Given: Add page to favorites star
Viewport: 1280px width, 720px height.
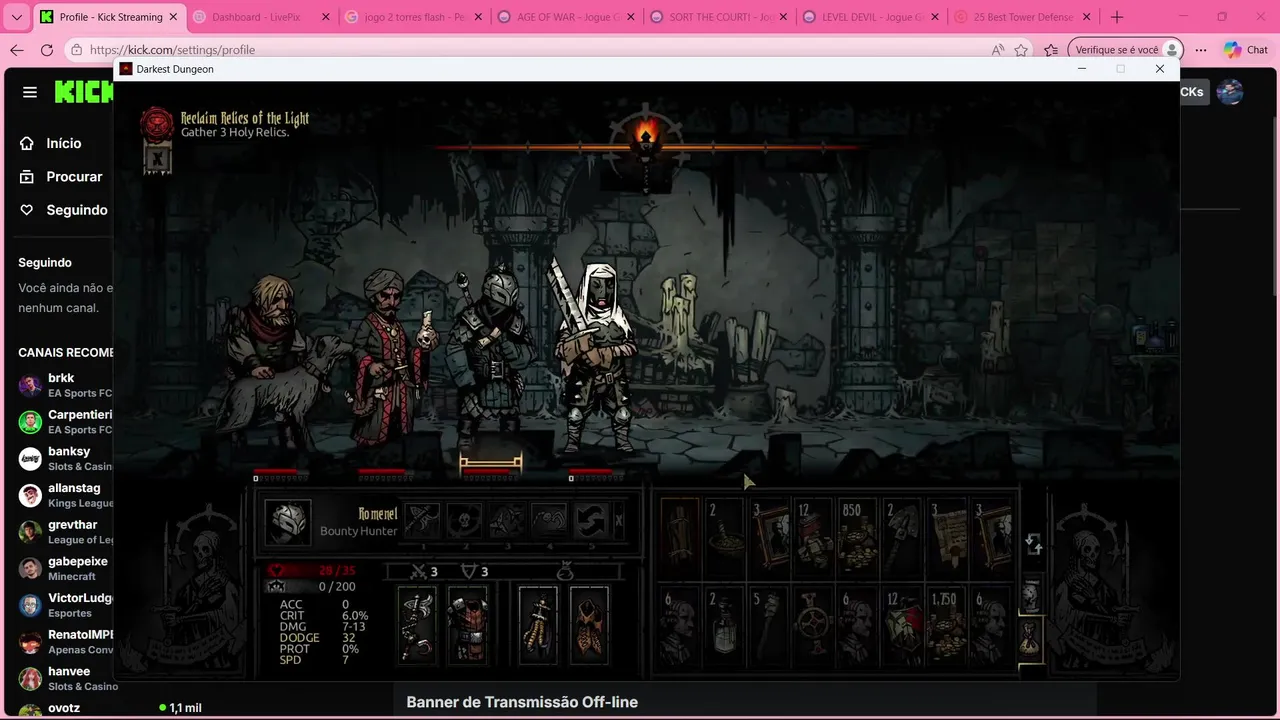Looking at the screenshot, I should point(1021,50).
